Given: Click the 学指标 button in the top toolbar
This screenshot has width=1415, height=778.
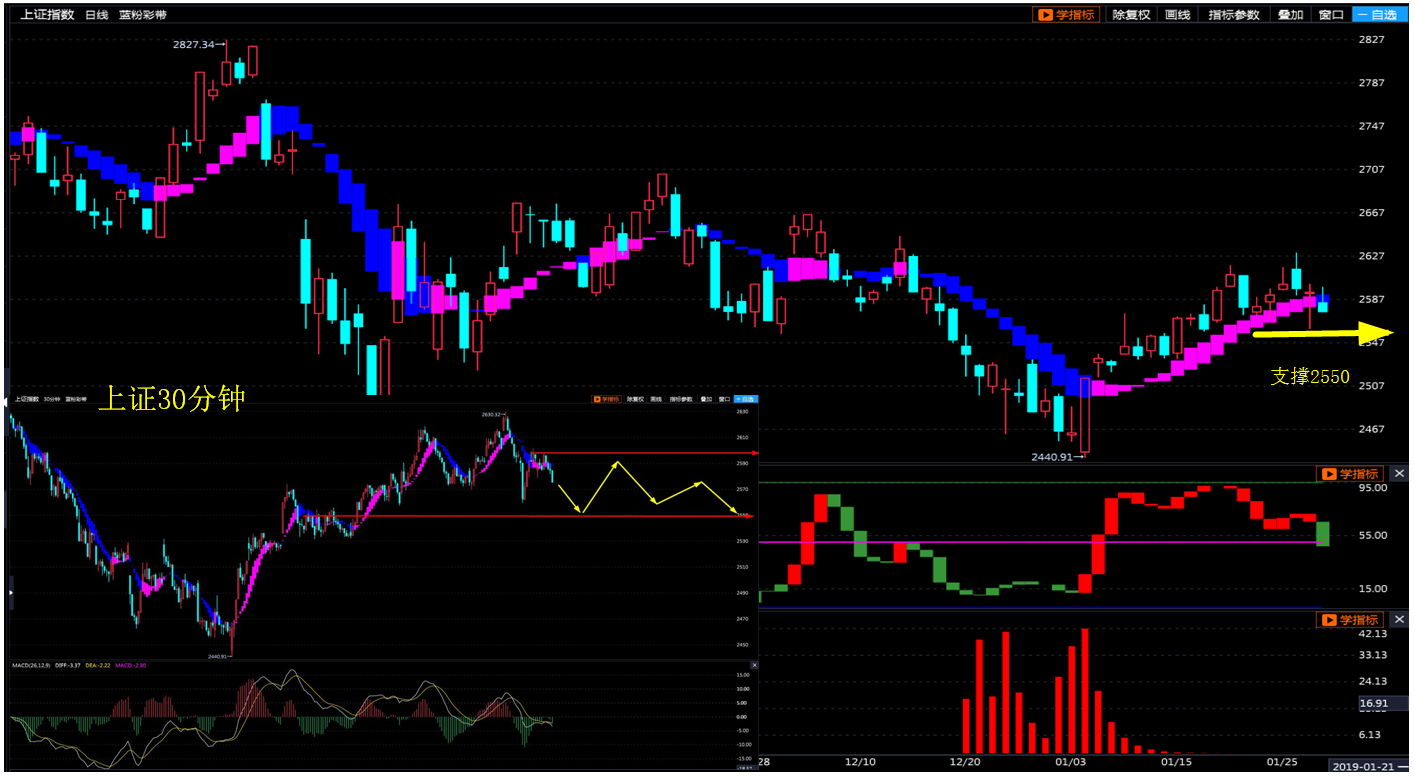Looking at the screenshot, I should [x=1066, y=15].
